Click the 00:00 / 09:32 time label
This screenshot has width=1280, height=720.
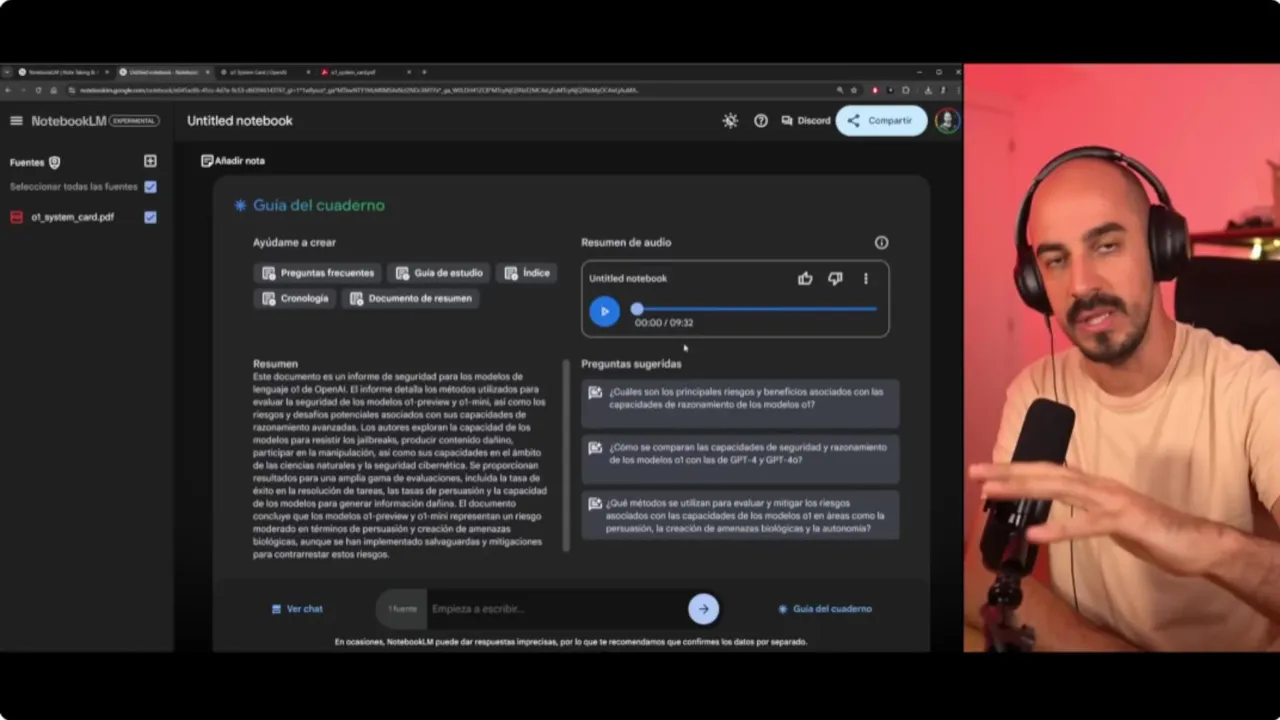664,323
